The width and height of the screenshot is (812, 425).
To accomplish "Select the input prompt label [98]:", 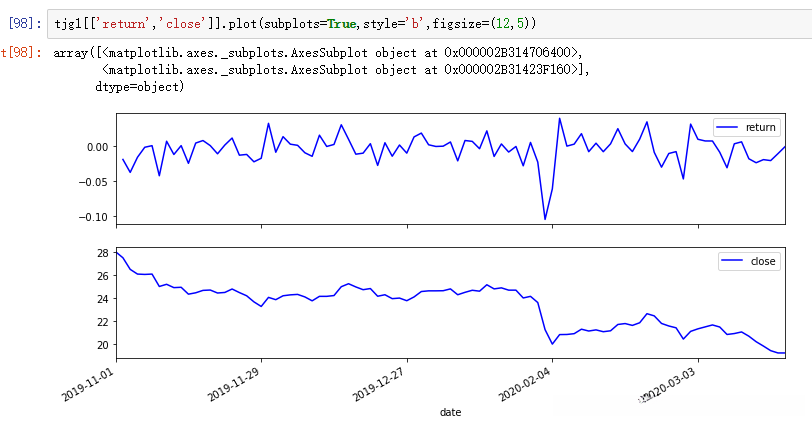I will (25, 24).
